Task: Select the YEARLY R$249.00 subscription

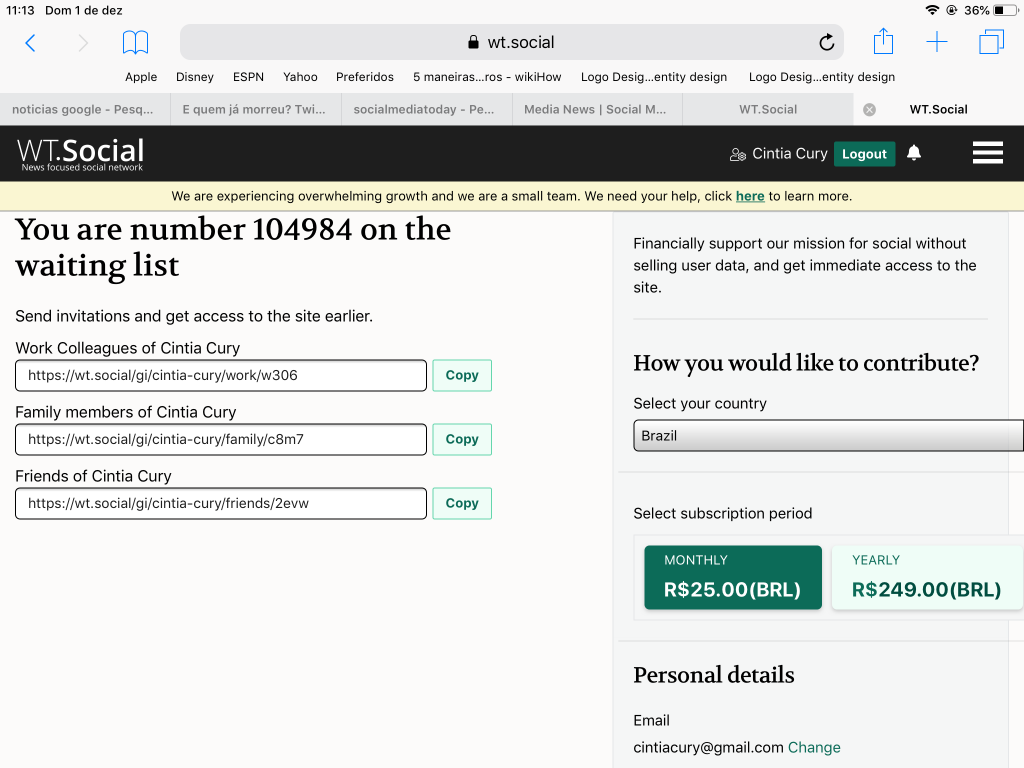Action: coord(927,577)
